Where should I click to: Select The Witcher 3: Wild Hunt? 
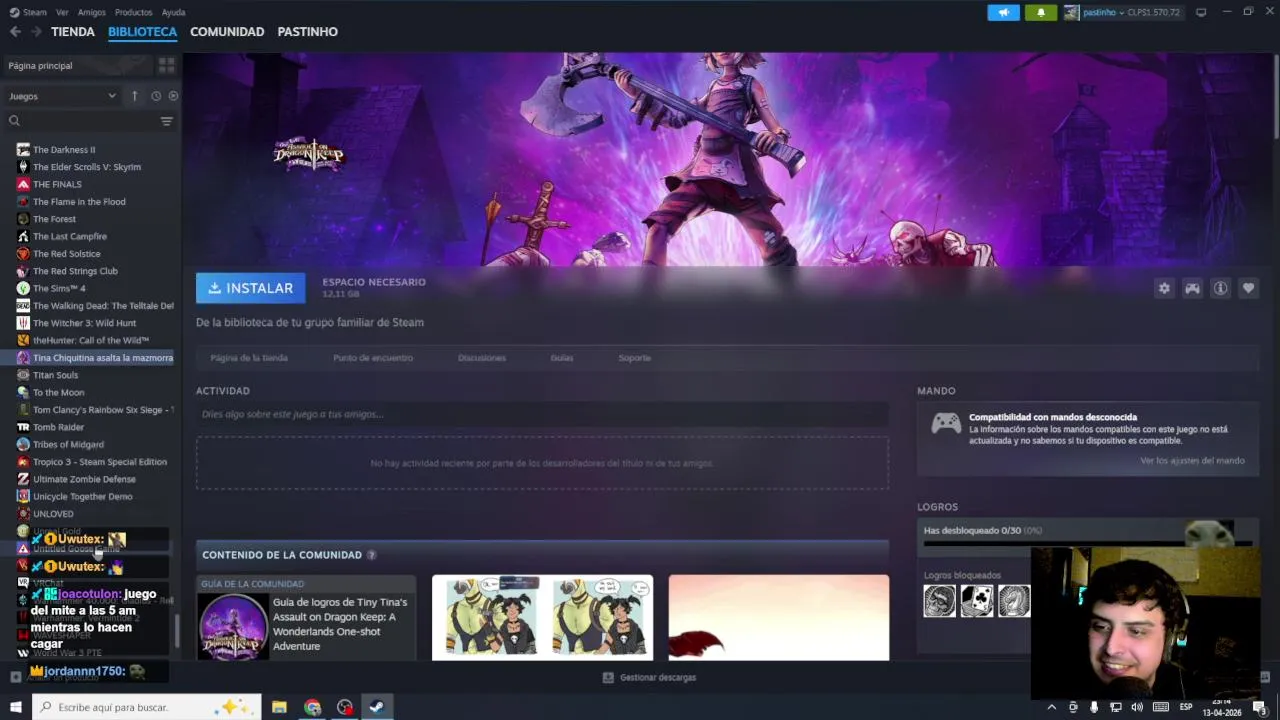pos(85,323)
